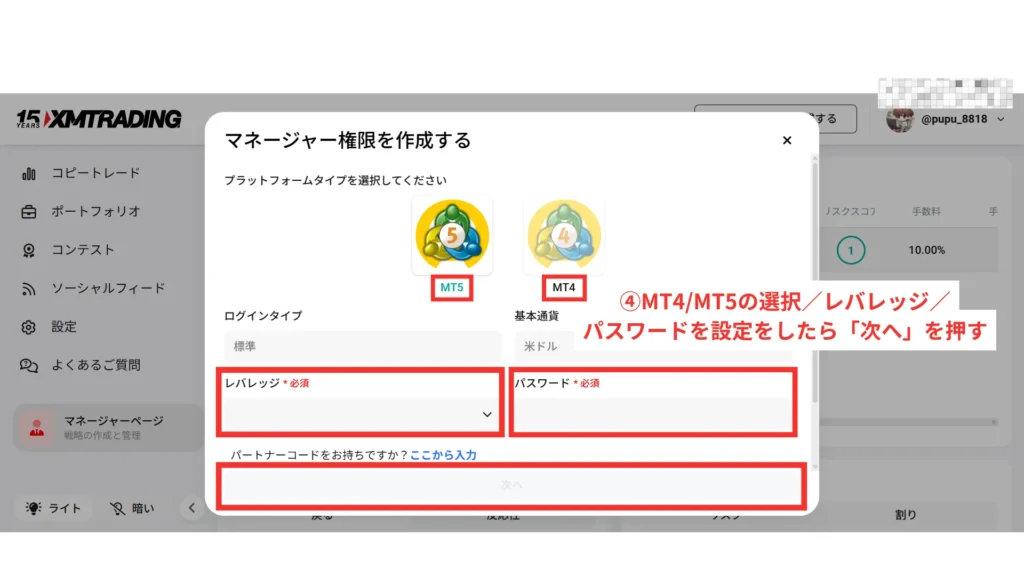Click the contest medal icon
Image resolution: width=1024 pixels, height=576 pixels.
[x=30, y=250]
